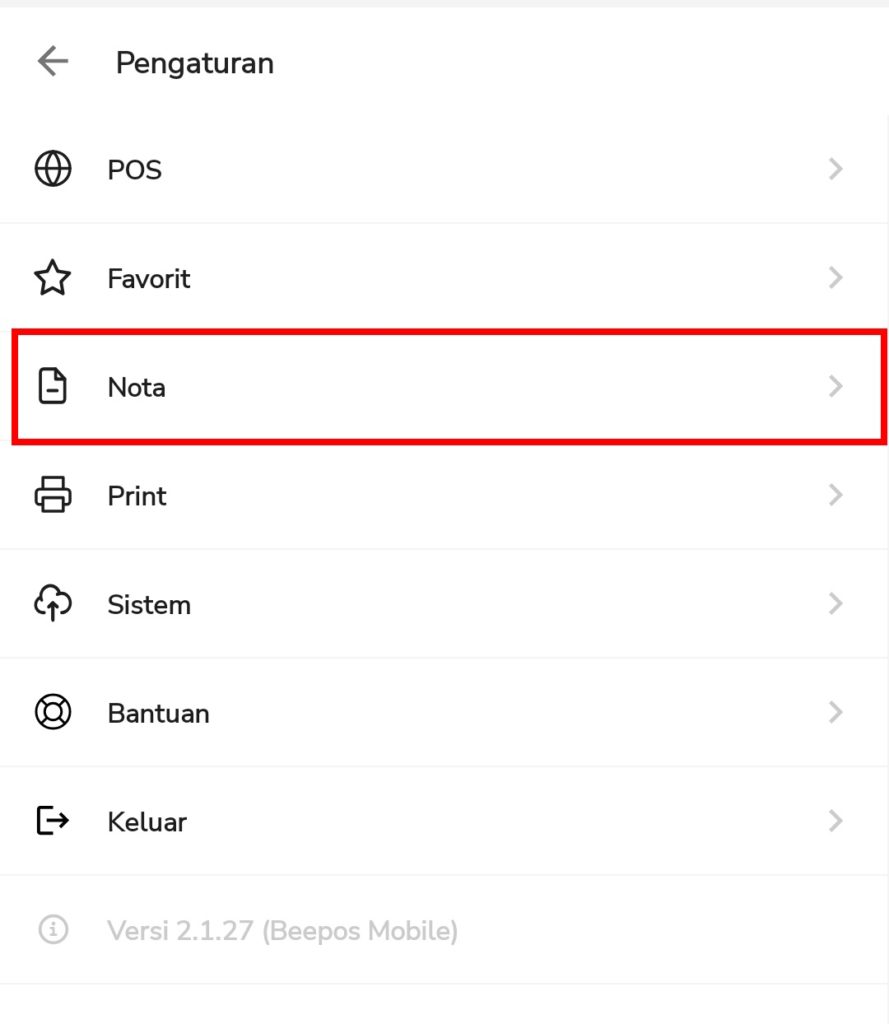889x1024 pixels.
Task: Tap the printer icon next to Print
Action: tap(50, 495)
